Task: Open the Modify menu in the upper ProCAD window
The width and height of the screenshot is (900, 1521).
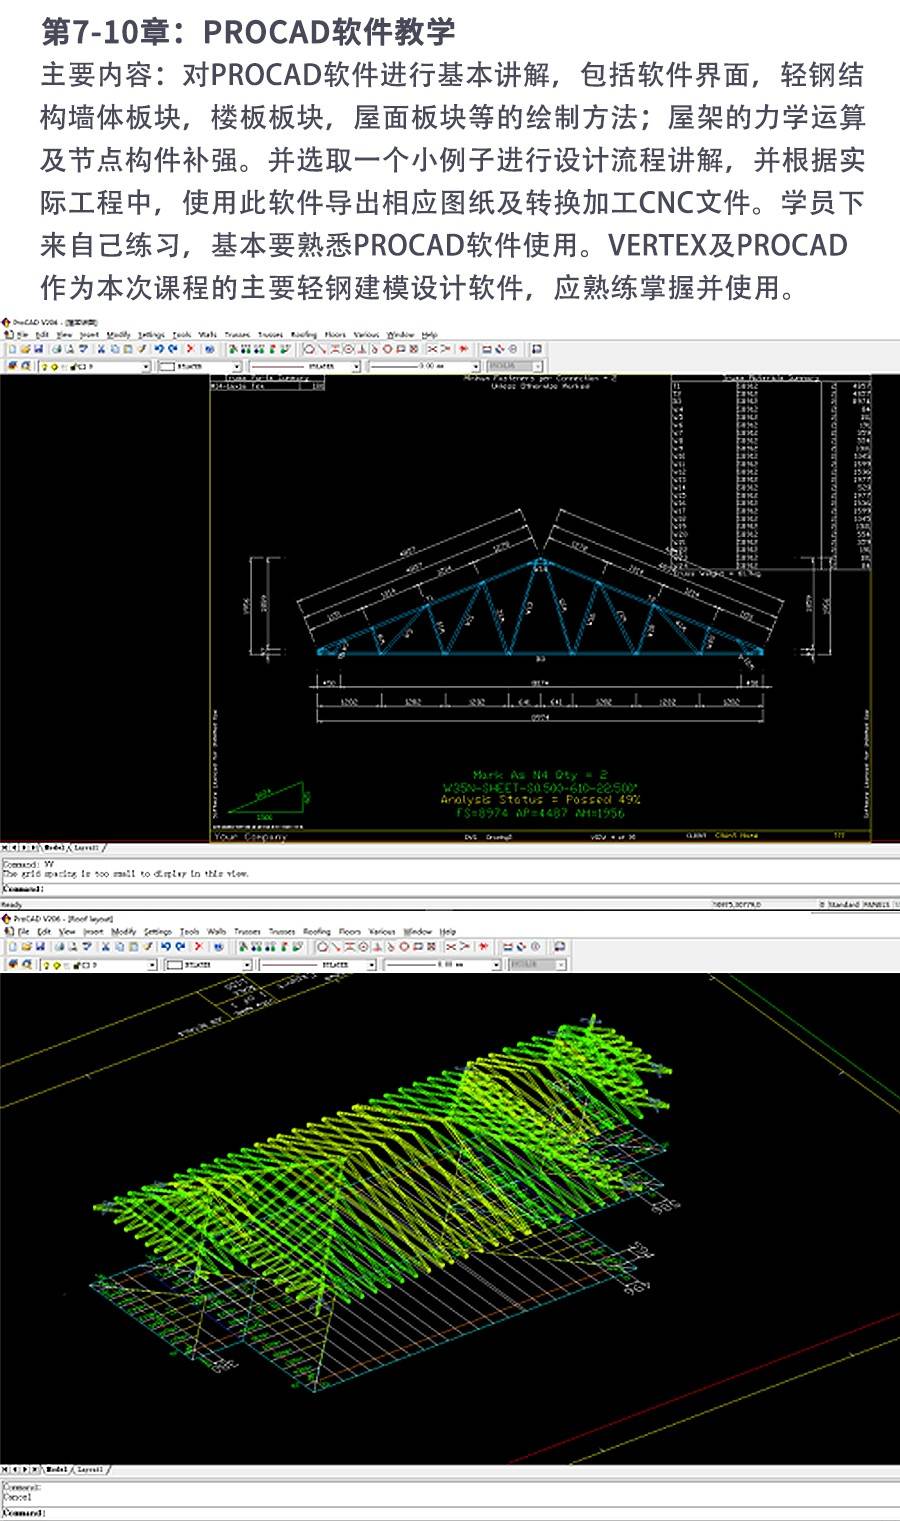Action: (118, 335)
